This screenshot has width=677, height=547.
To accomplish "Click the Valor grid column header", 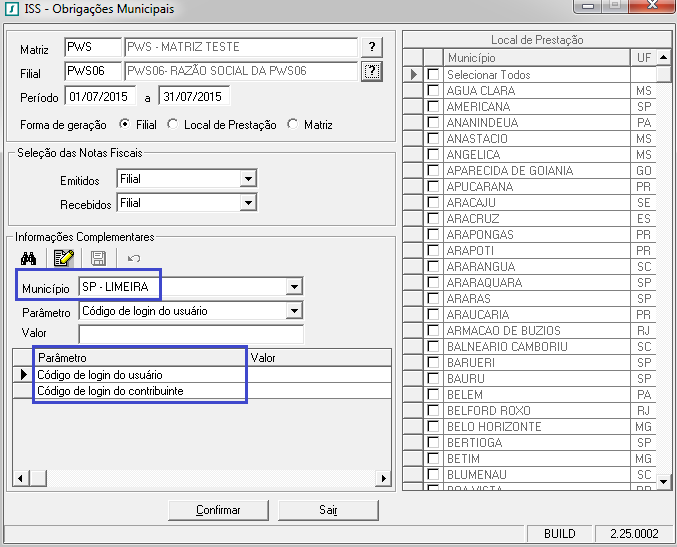I will (x=320, y=358).
